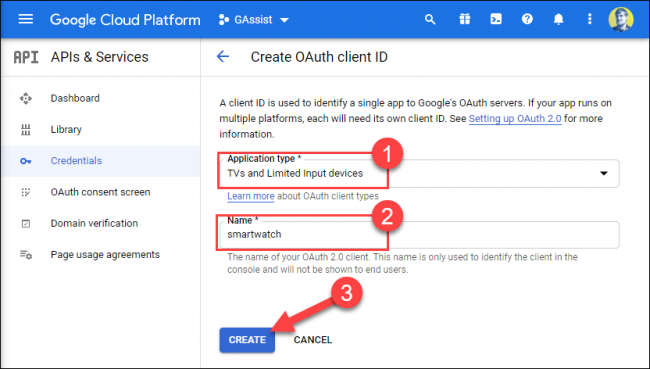Click the search magnifier icon
The image size is (650, 369).
click(x=430, y=19)
